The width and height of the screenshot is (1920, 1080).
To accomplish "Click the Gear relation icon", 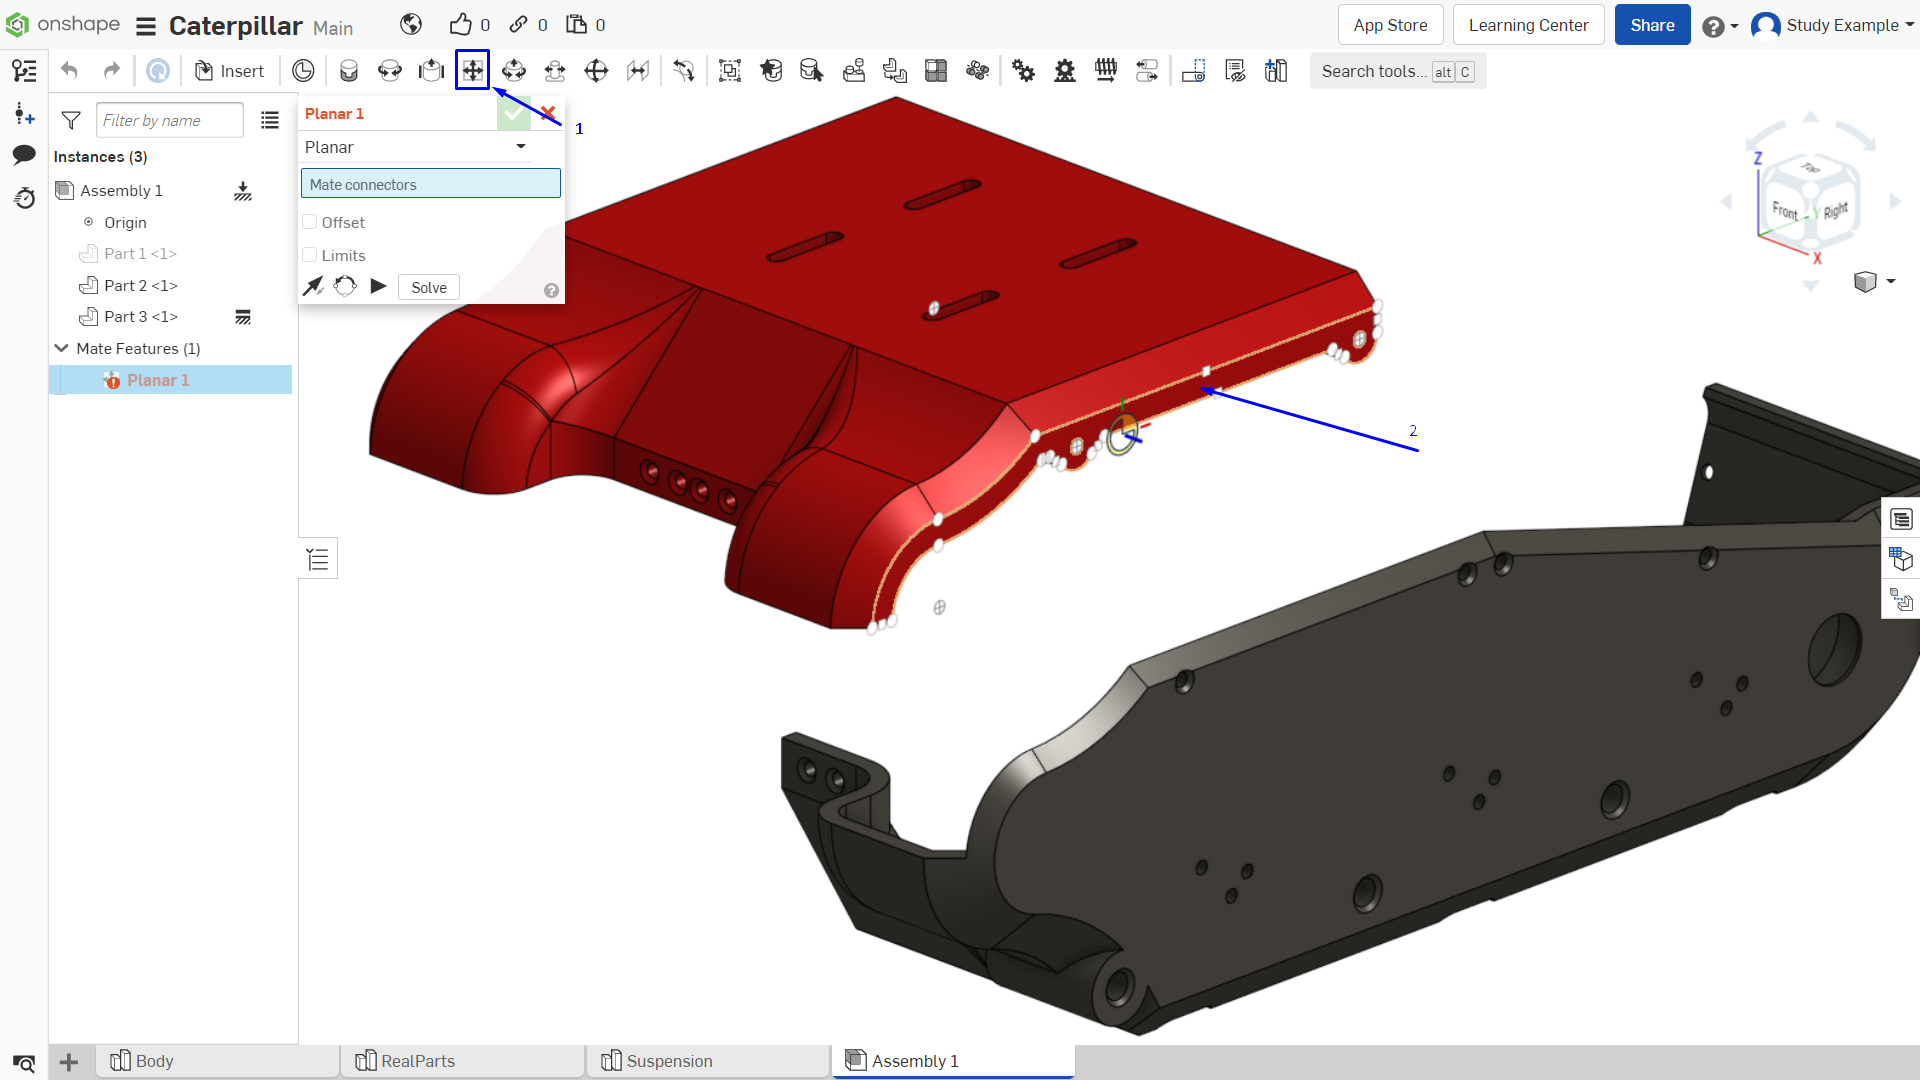I will (1023, 71).
